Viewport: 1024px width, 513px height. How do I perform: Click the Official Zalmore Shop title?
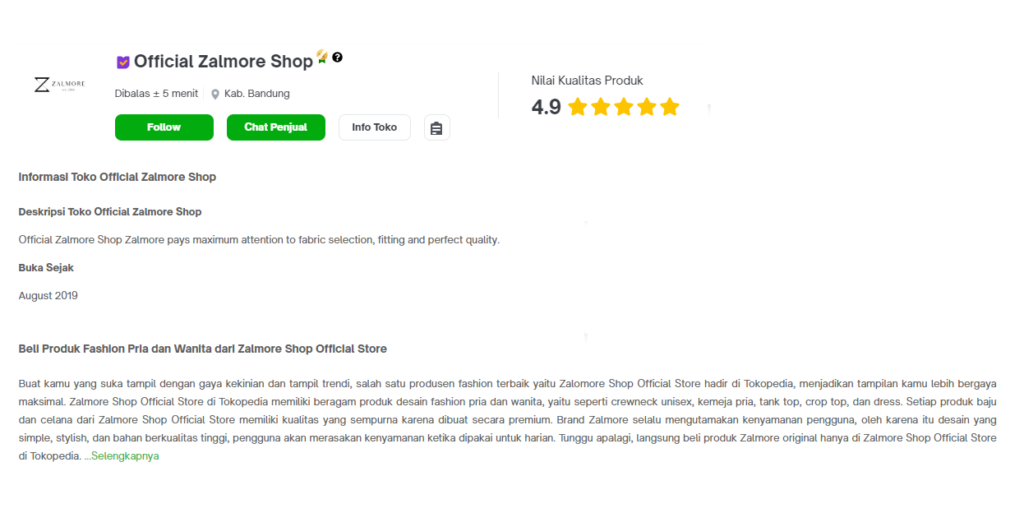point(223,61)
